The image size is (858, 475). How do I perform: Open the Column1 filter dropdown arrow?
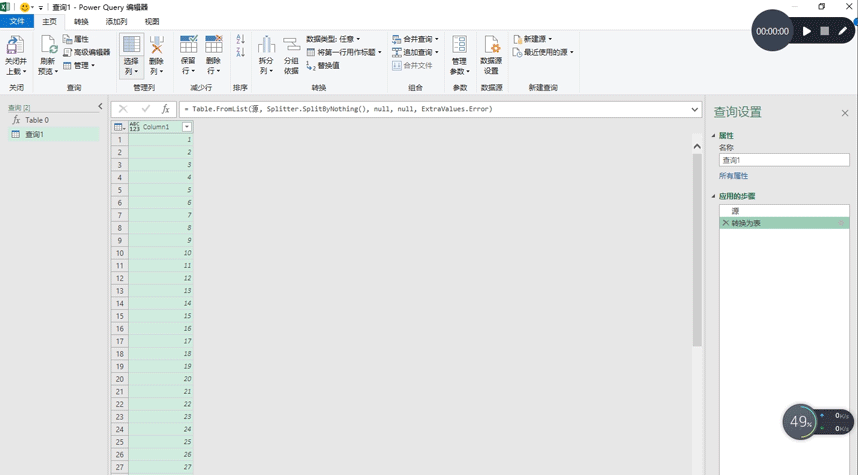click(x=187, y=127)
